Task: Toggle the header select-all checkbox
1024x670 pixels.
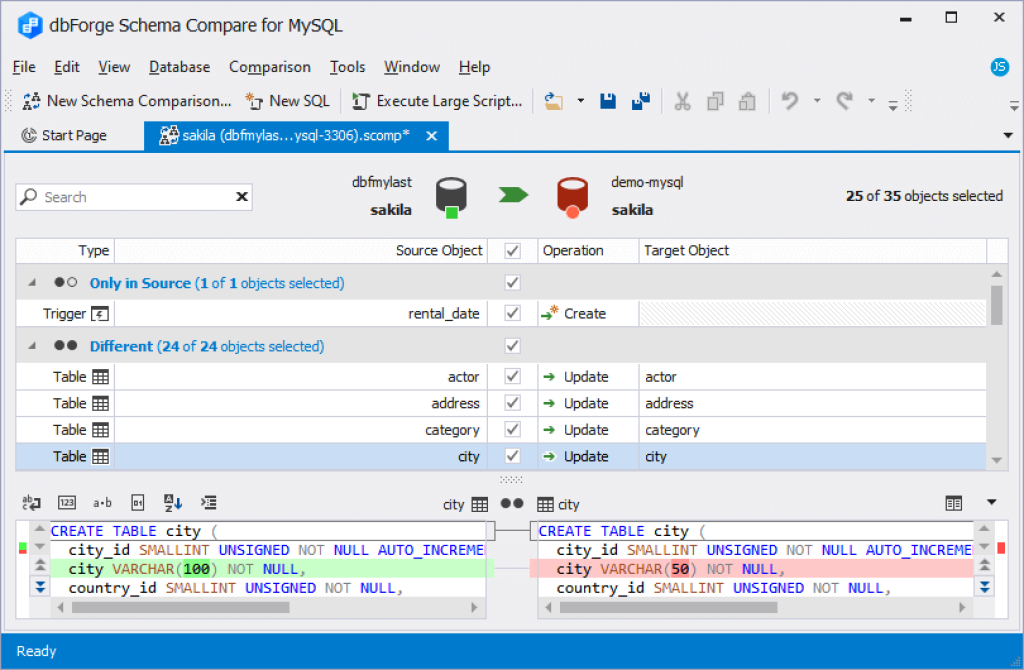Action: pos(513,251)
